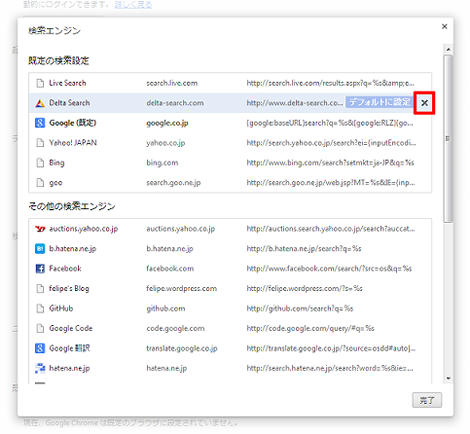Click the Google default engine icon
Screen dimensions: 470x434
[x=40, y=123]
